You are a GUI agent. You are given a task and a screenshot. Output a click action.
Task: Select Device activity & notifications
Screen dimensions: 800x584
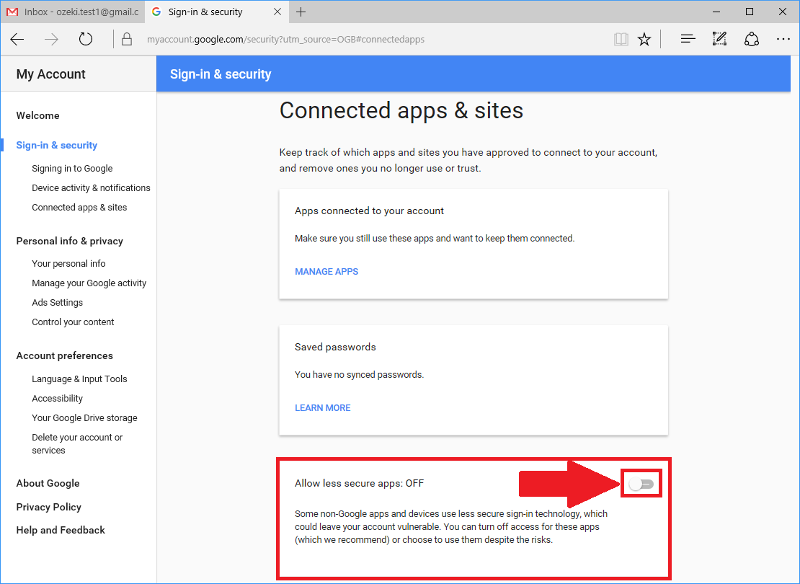(x=91, y=188)
